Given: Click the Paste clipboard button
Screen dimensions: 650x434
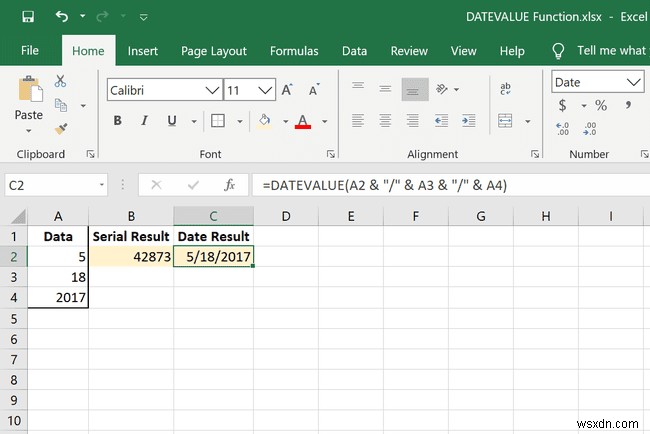Looking at the screenshot, I should 29,98.
